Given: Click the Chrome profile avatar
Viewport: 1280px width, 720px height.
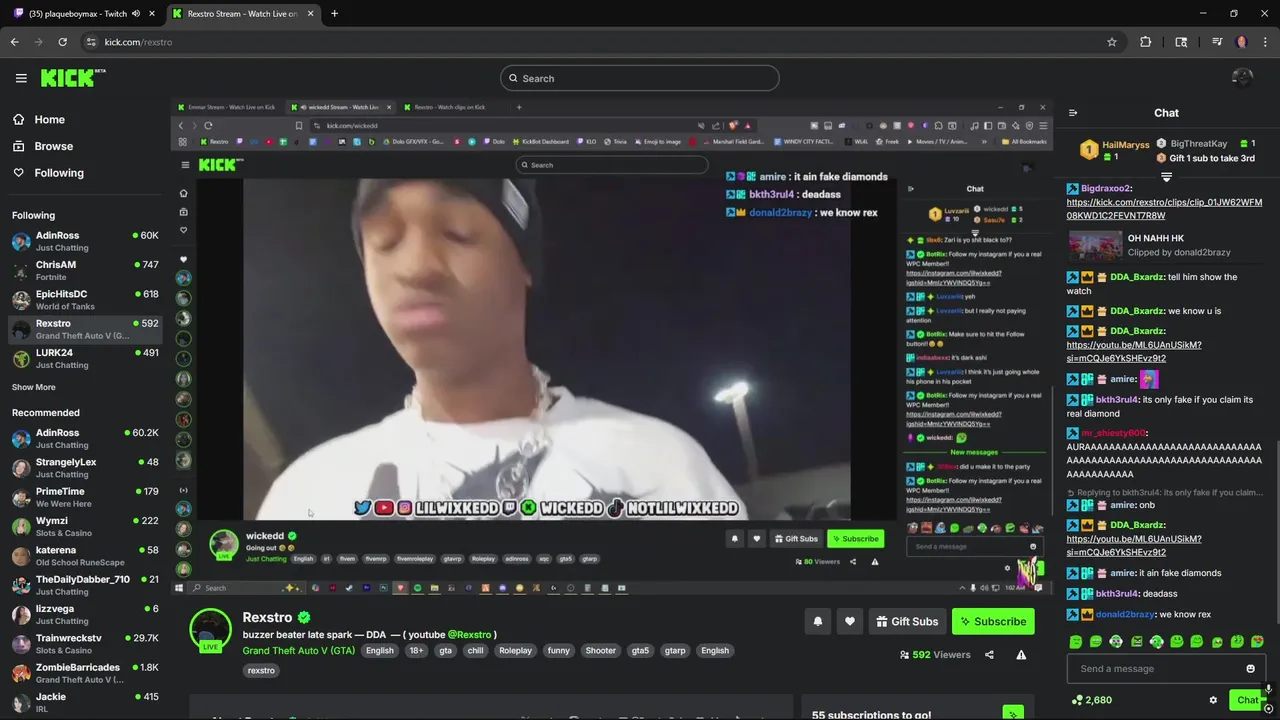Looking at the screenshot, I should coord(1242,42).
